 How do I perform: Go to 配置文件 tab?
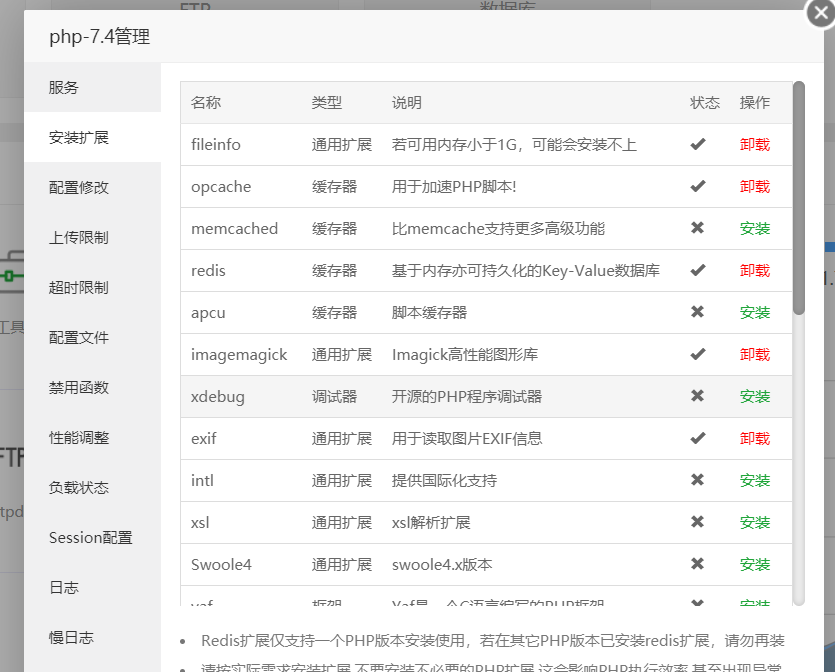(x=79, y=337)
